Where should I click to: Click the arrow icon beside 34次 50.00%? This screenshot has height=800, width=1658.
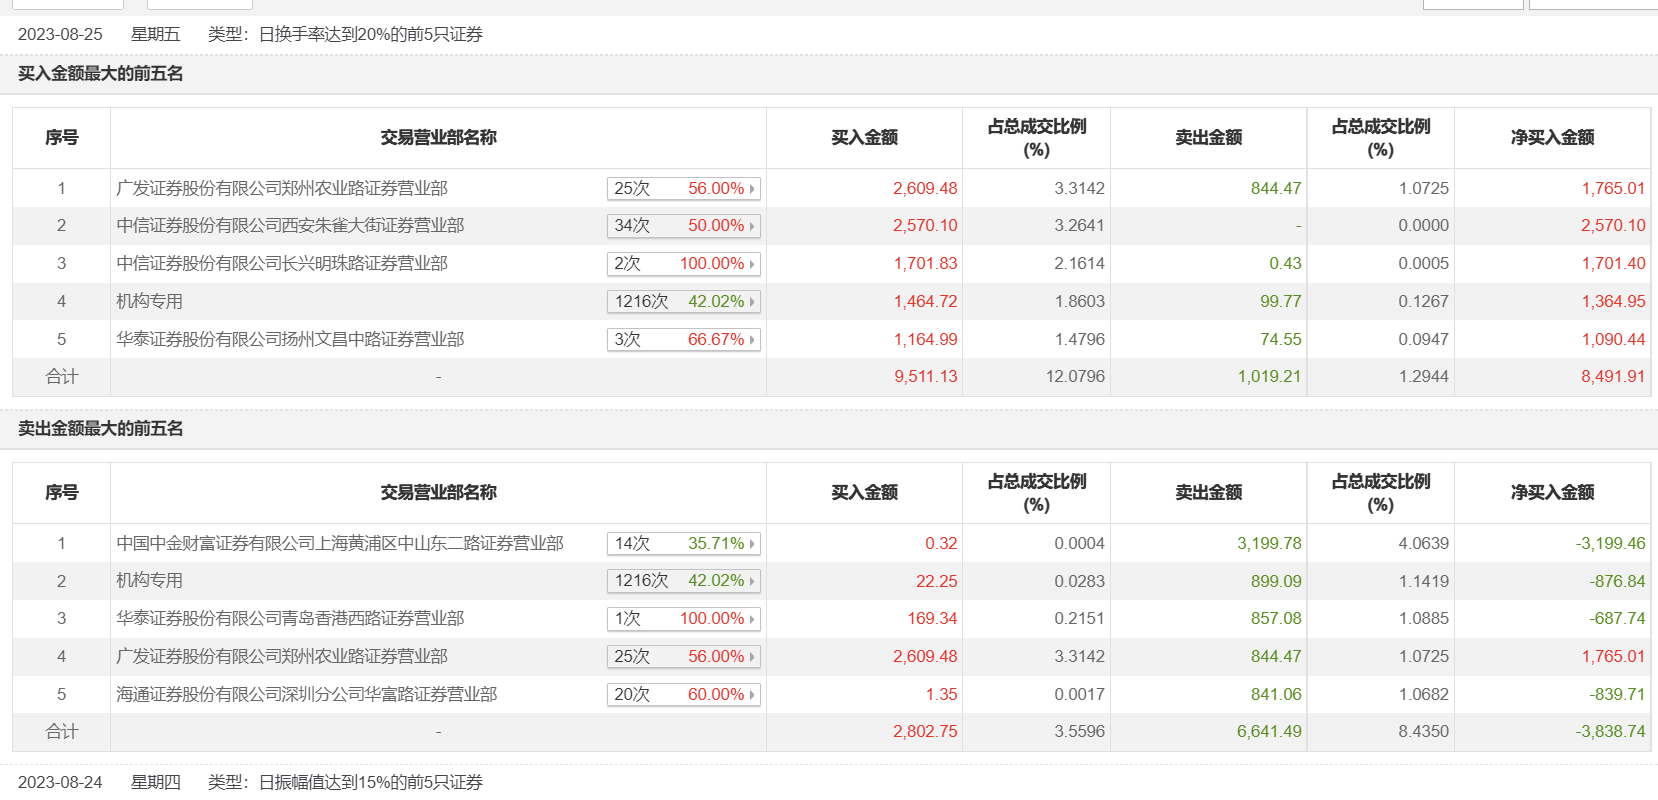tap(752, 226)
